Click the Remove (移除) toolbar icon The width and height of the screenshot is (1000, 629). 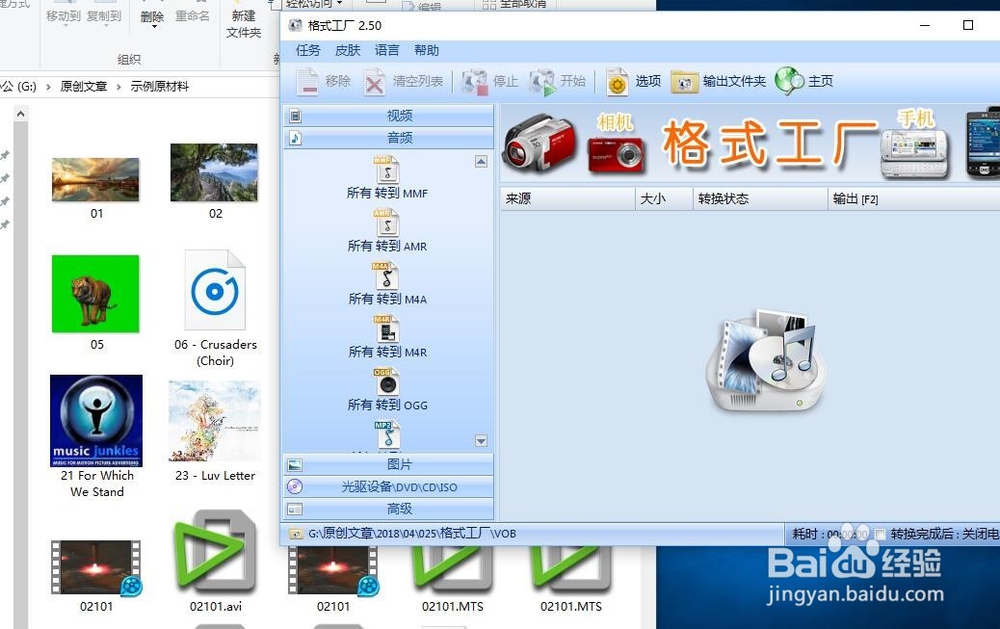click(x=307, y=82)
